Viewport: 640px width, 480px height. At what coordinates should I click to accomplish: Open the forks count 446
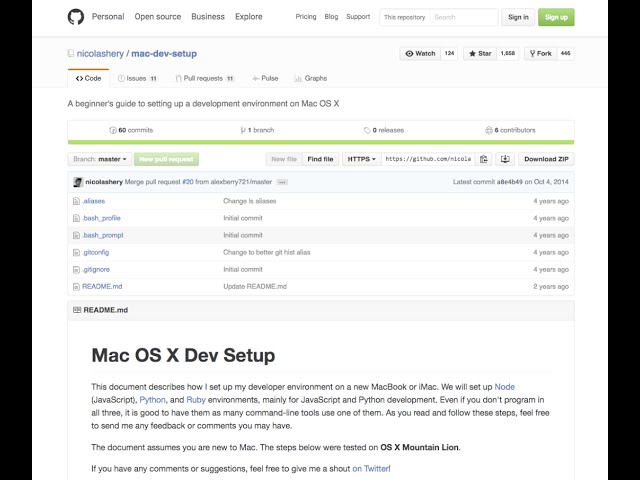tap(565, 53)
